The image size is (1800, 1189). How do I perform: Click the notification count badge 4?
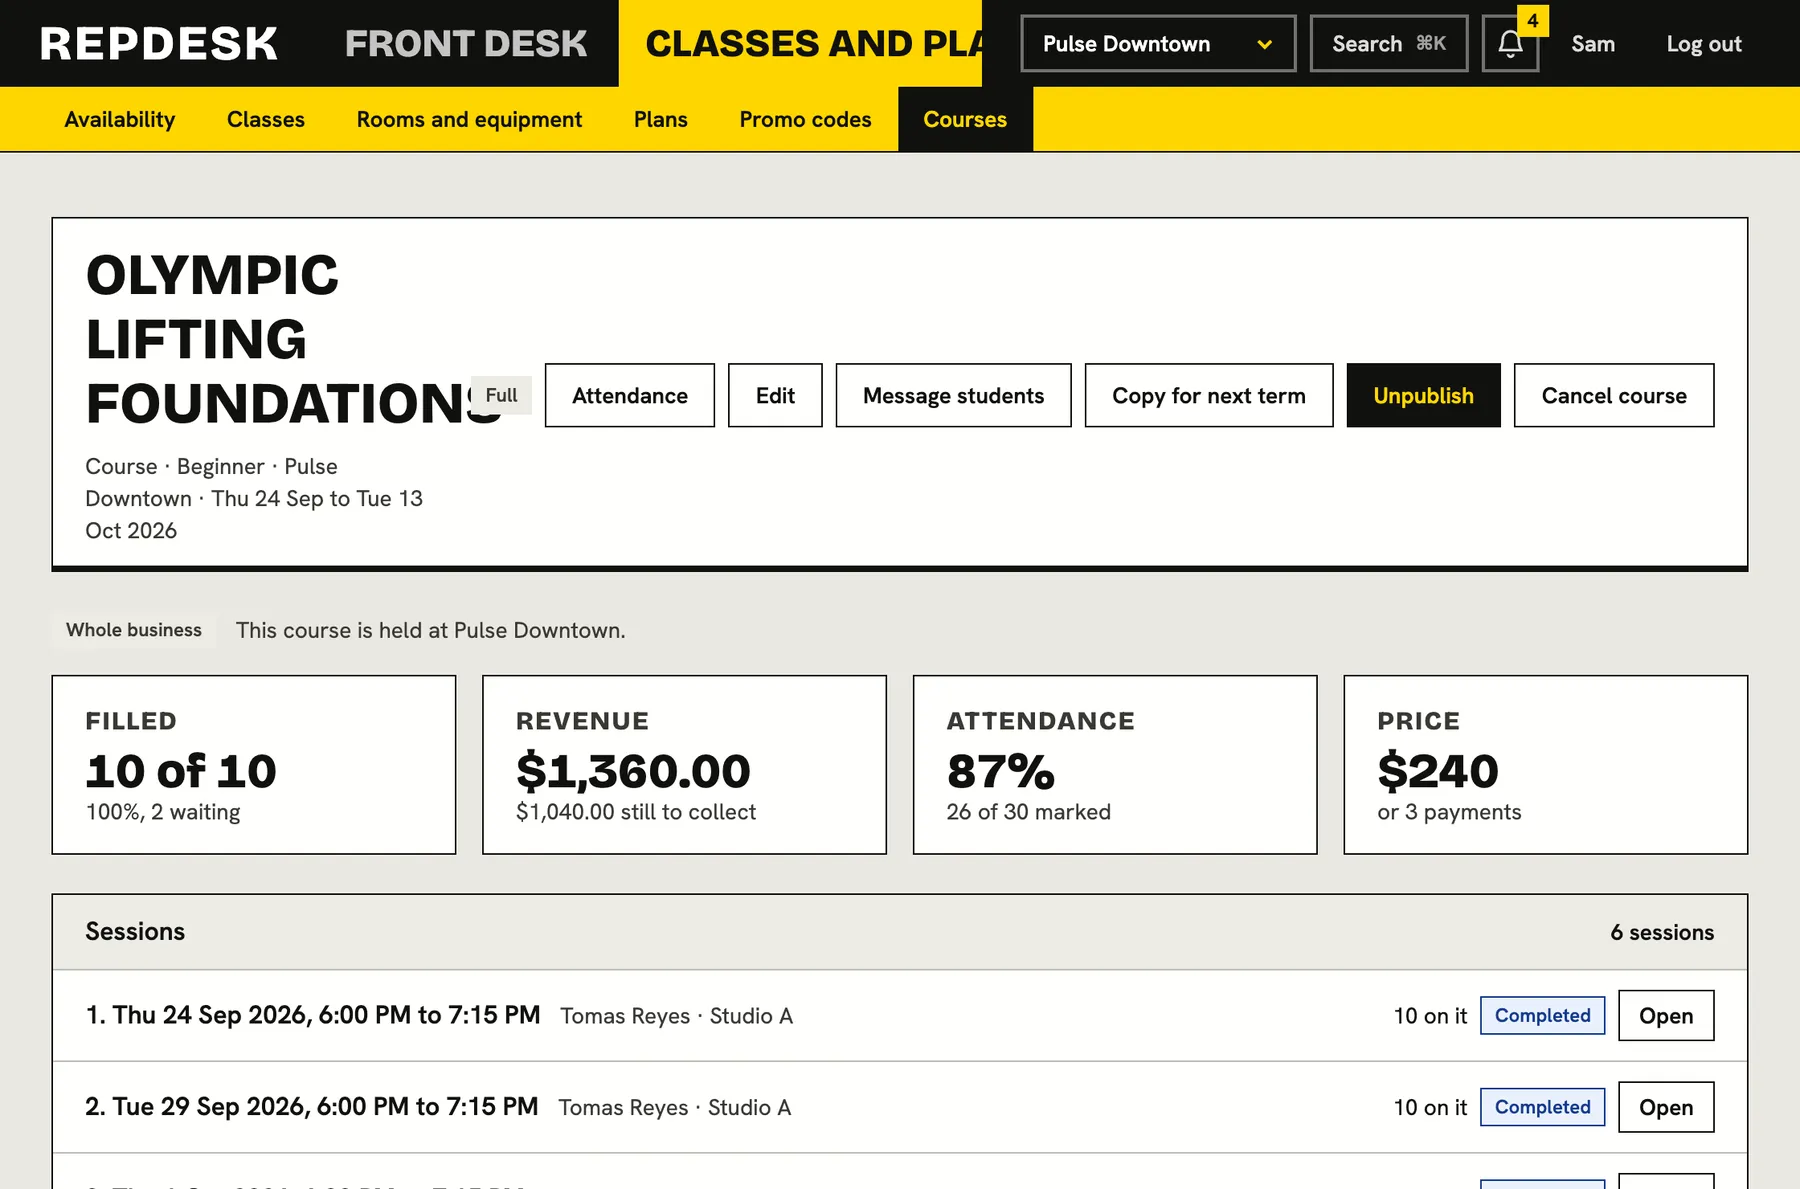1533,21
